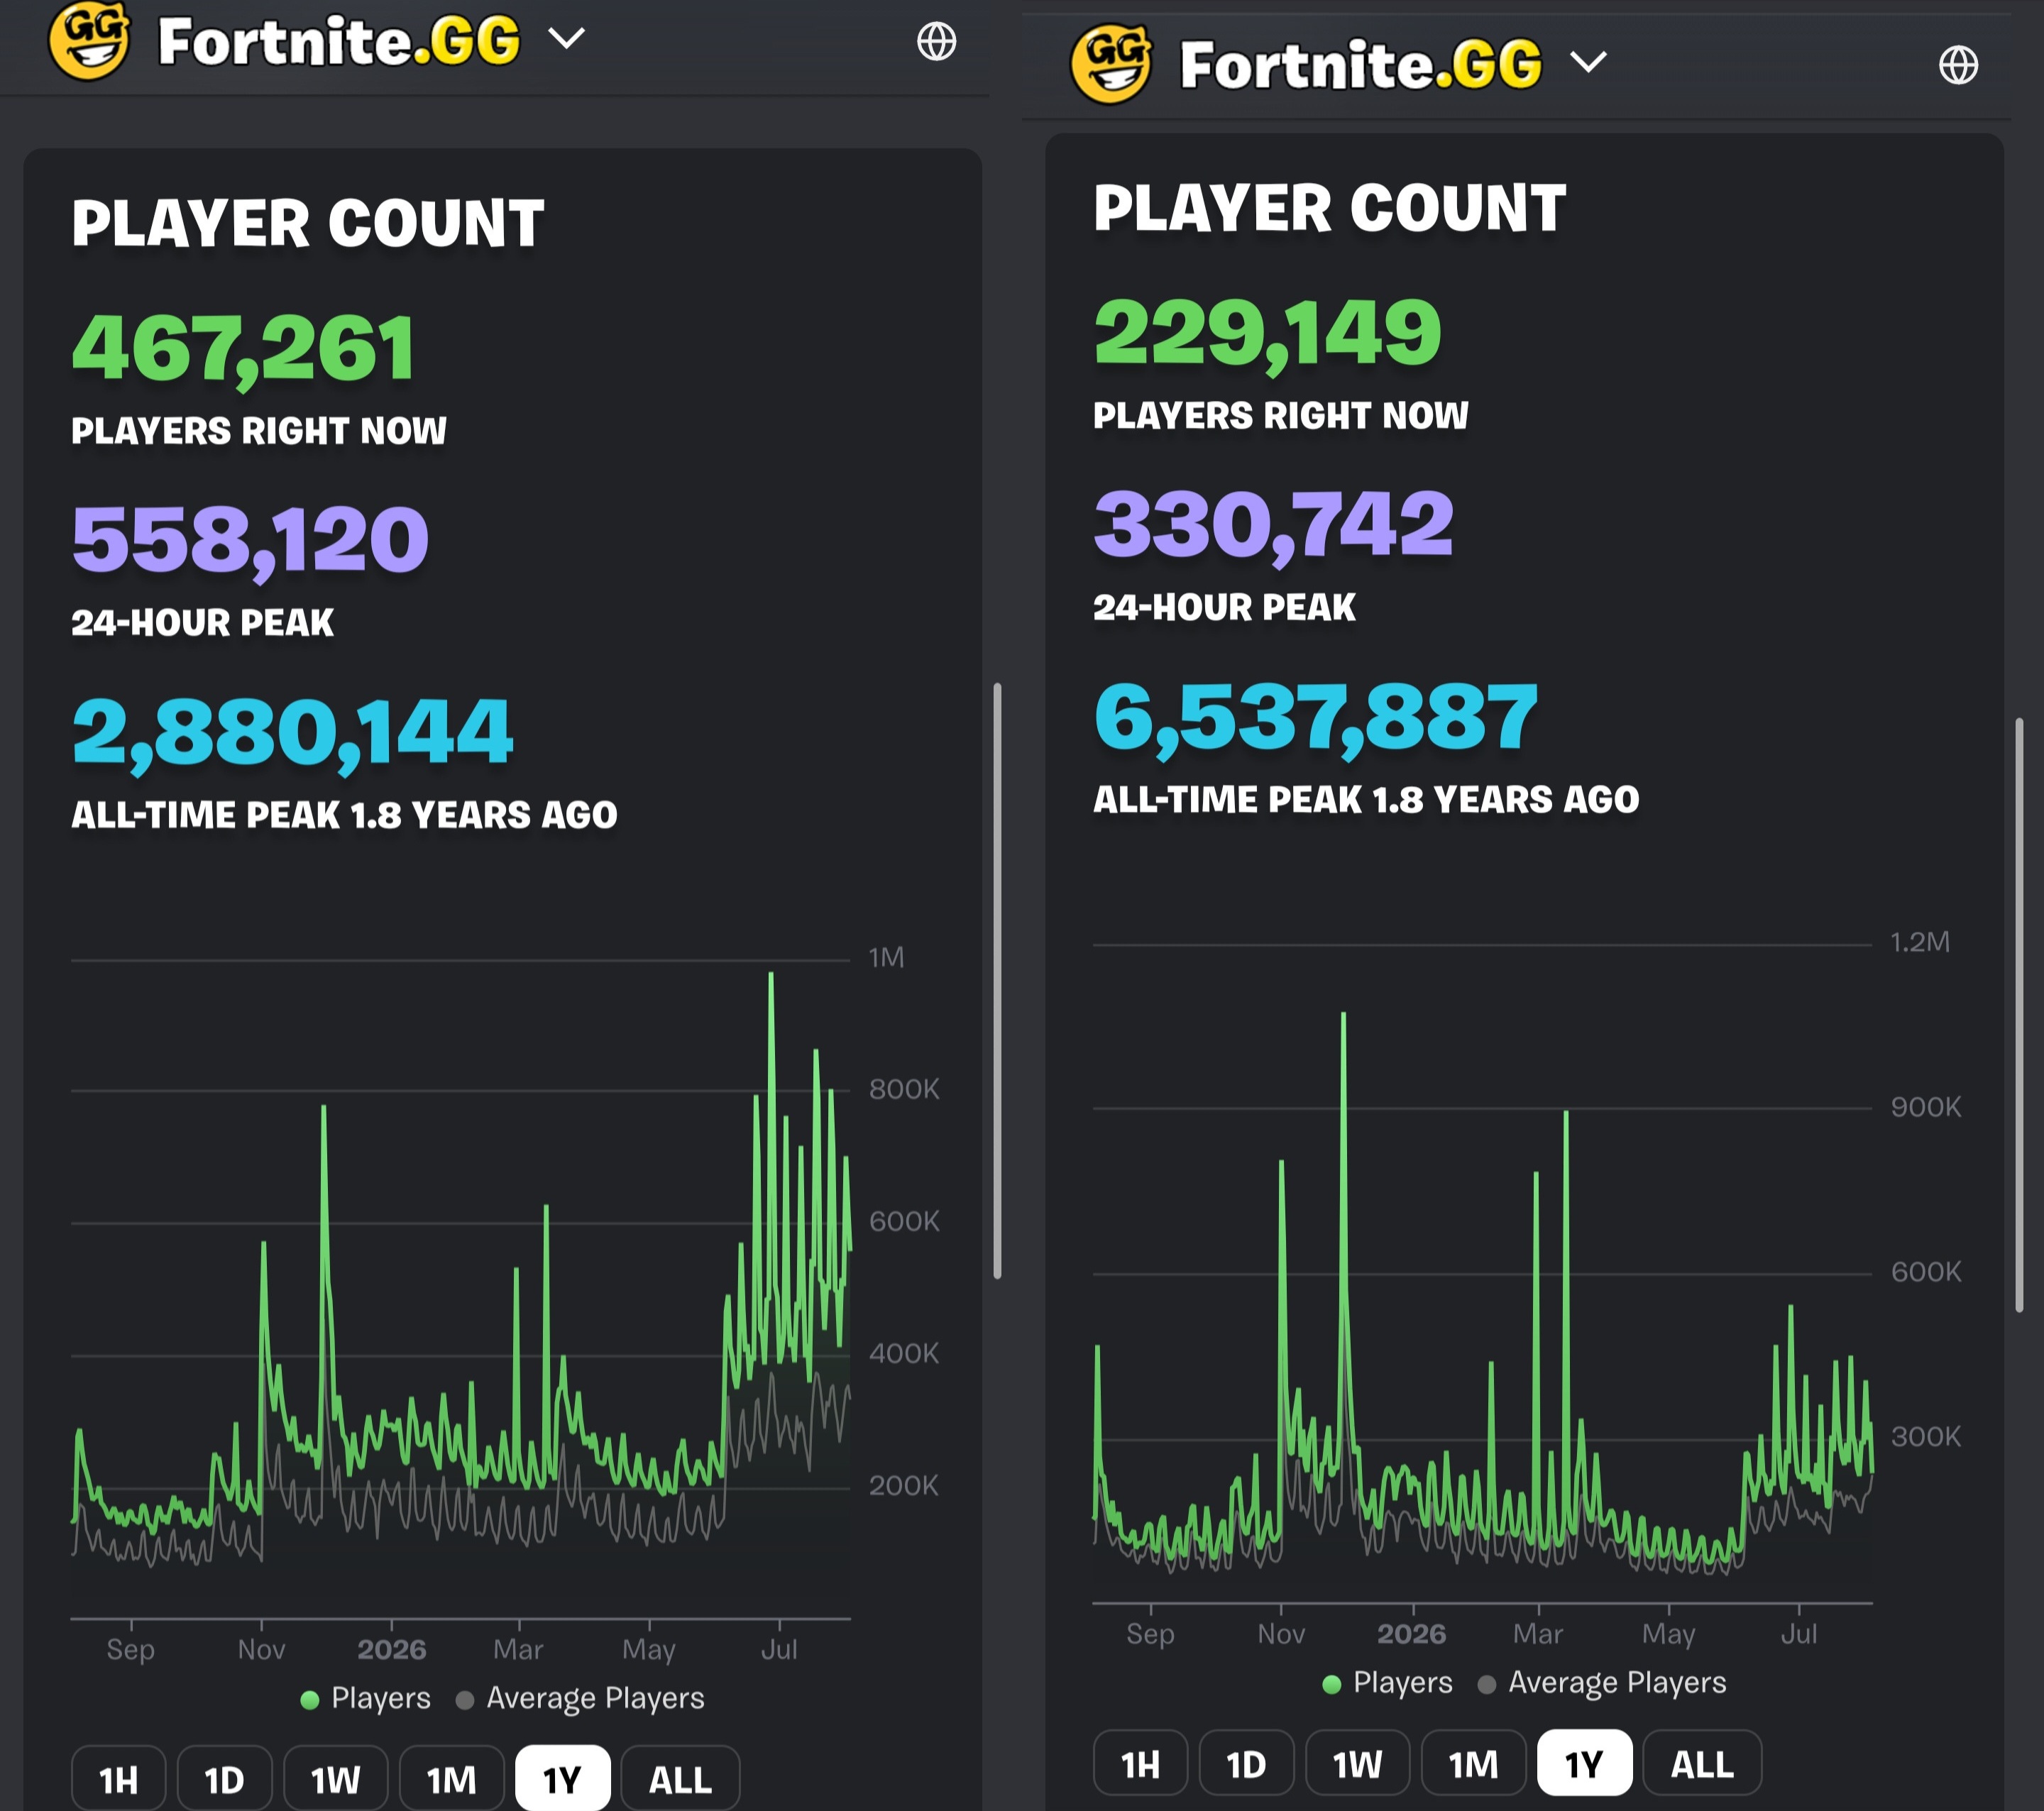Expand the Fortnite.GG chevron menu above 229,149 panel
The width and height of the screenshot is (2044, 1811).
point(1588,62)
